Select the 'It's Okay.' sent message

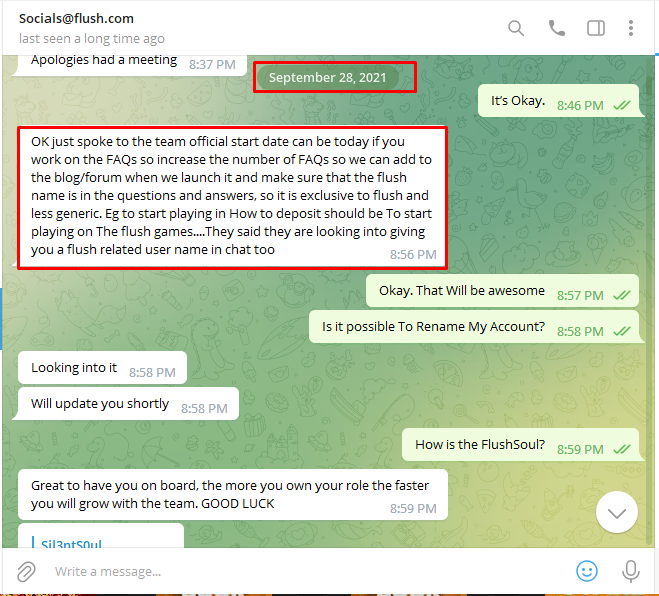click(559, 101)
